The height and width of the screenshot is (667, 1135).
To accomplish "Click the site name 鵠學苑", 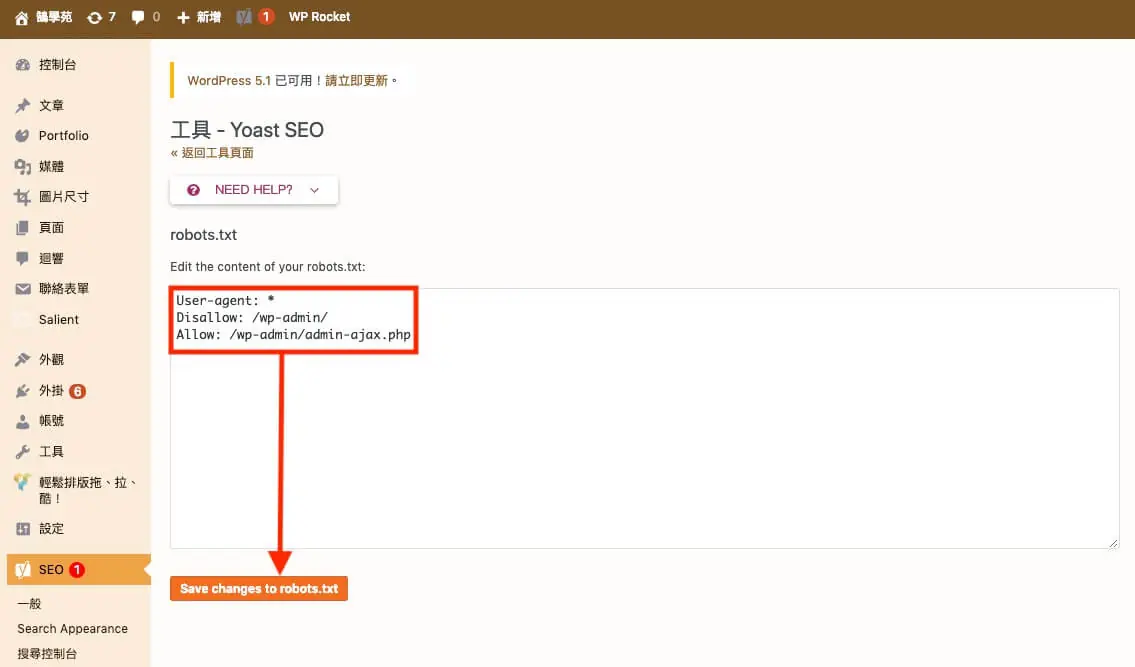I will tap(54, 17).
